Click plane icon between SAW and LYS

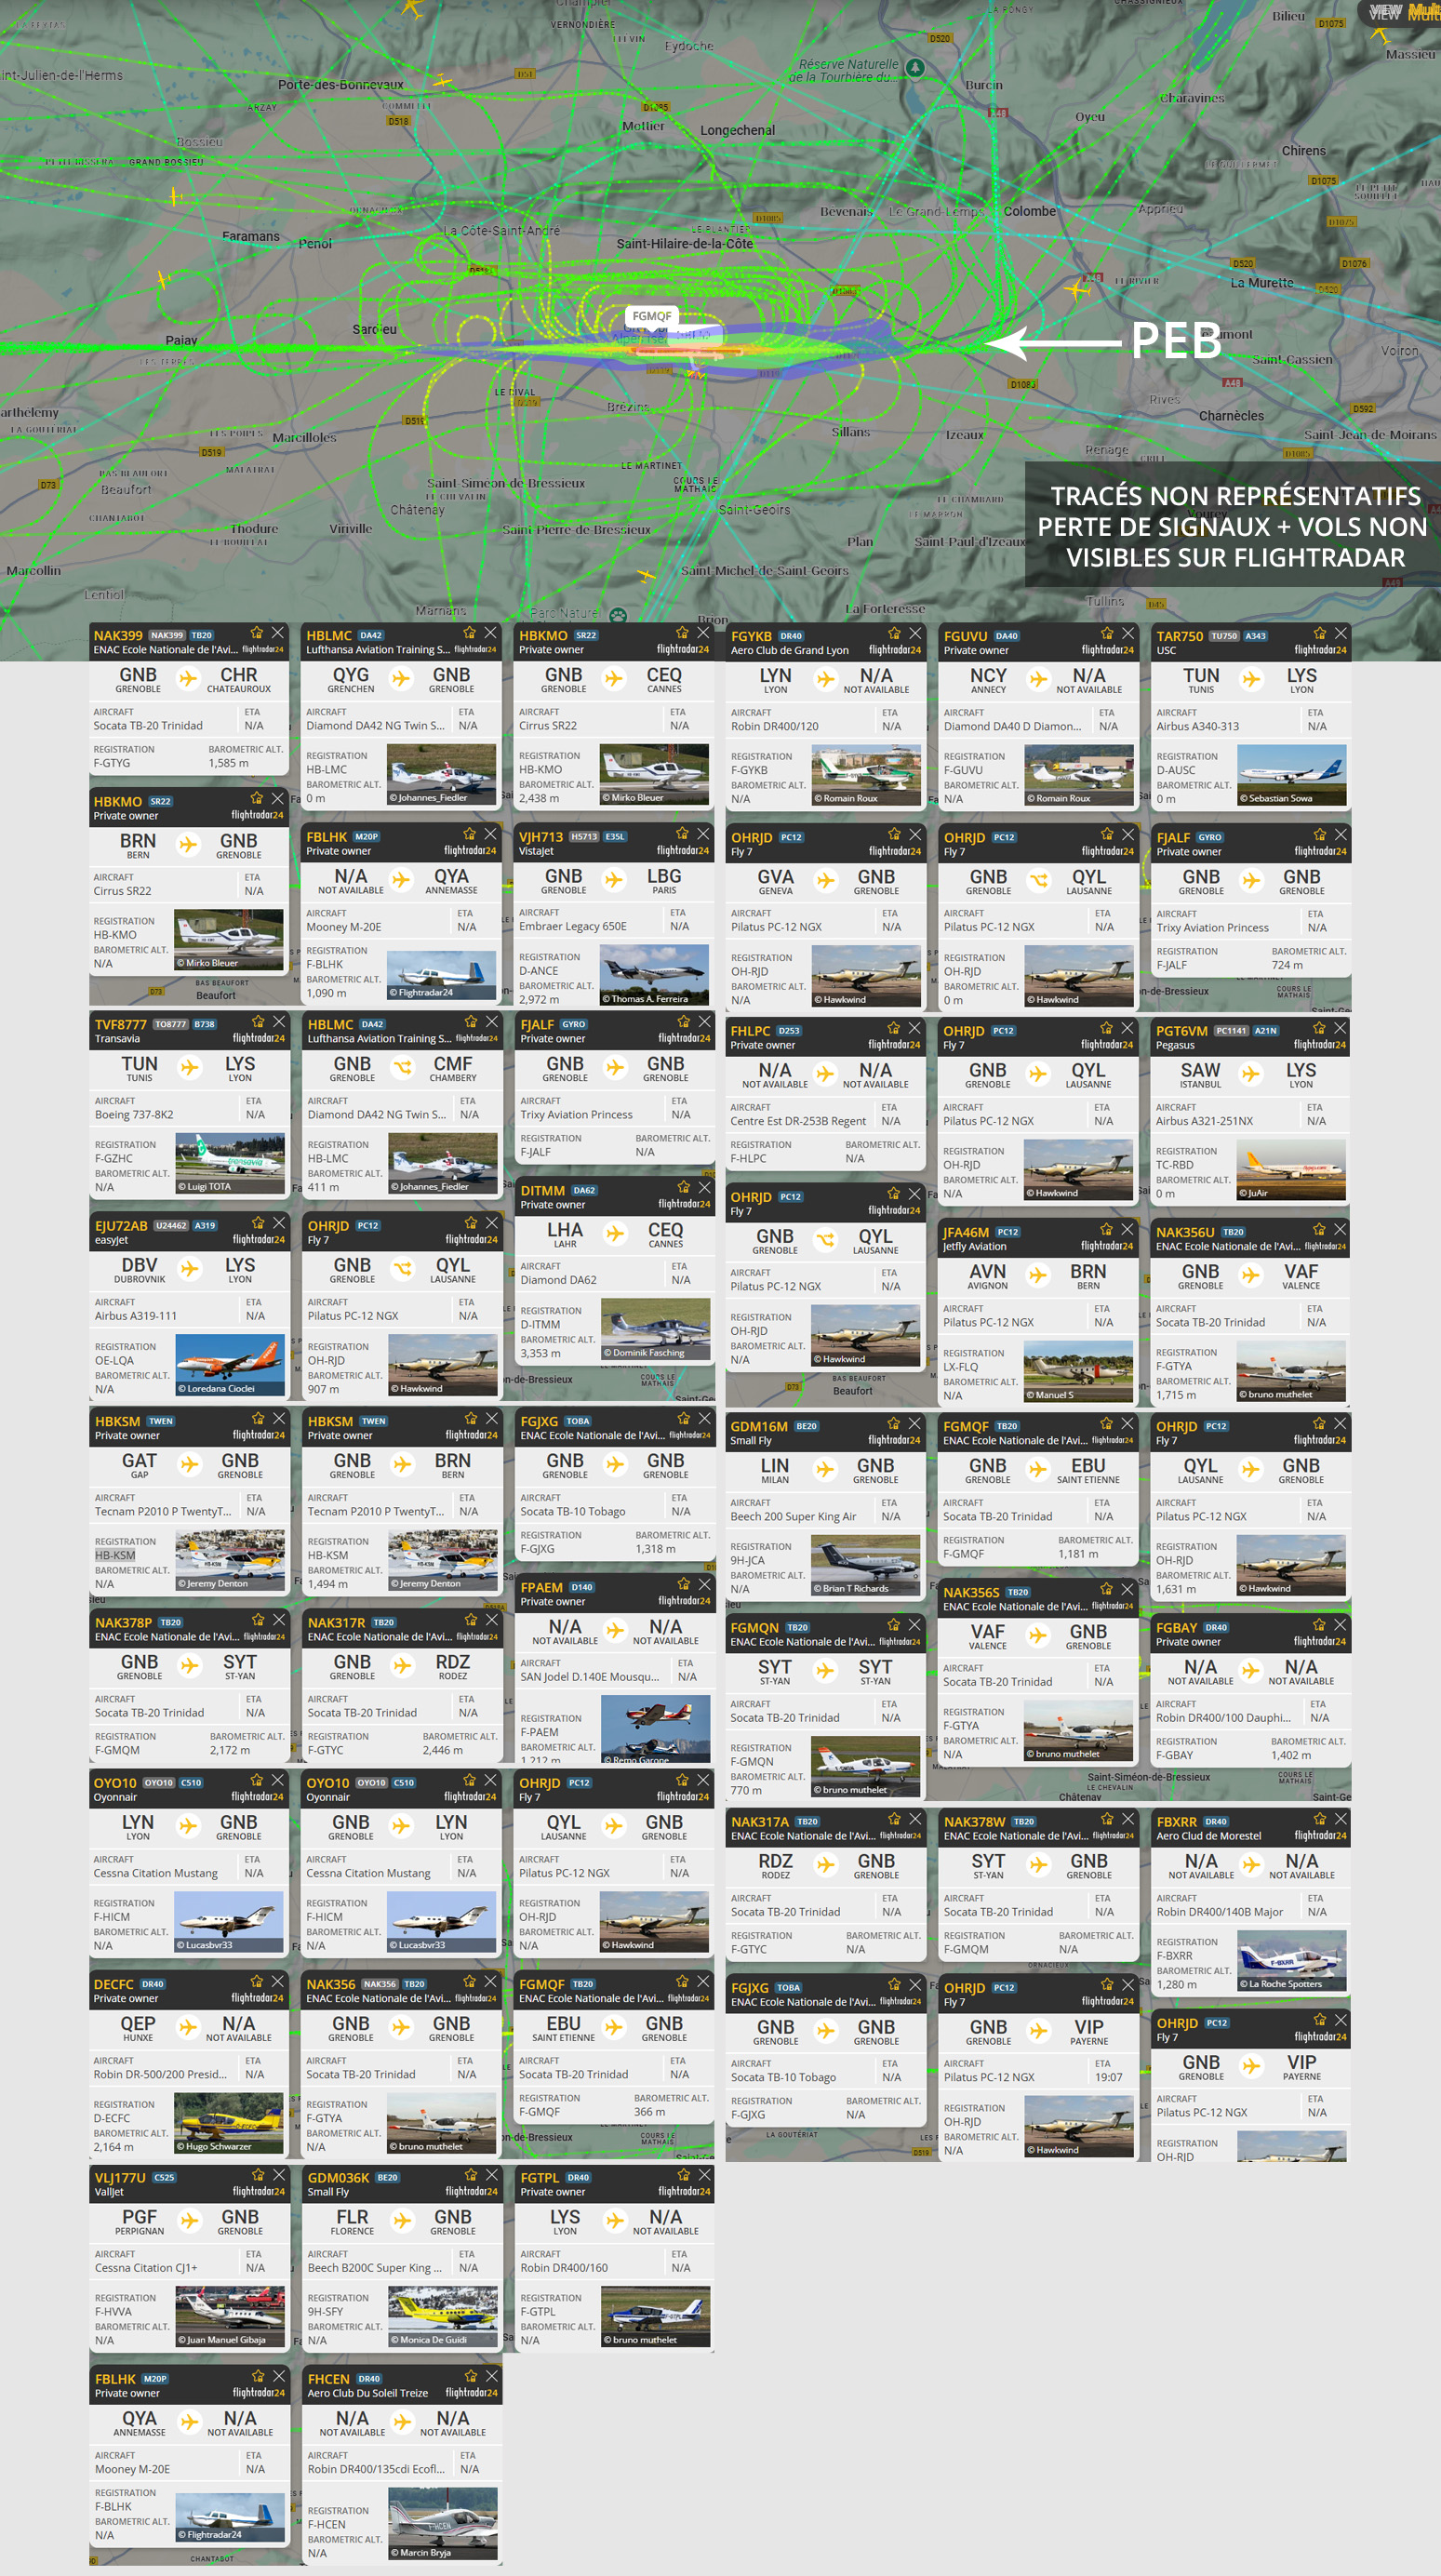point(1250,1074)
